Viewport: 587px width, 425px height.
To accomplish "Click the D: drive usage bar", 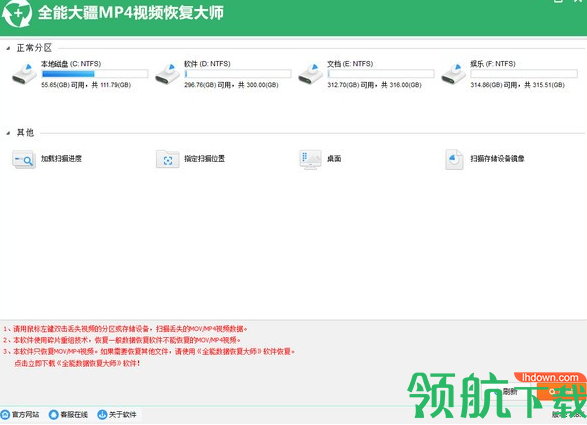I will (238, 74).
